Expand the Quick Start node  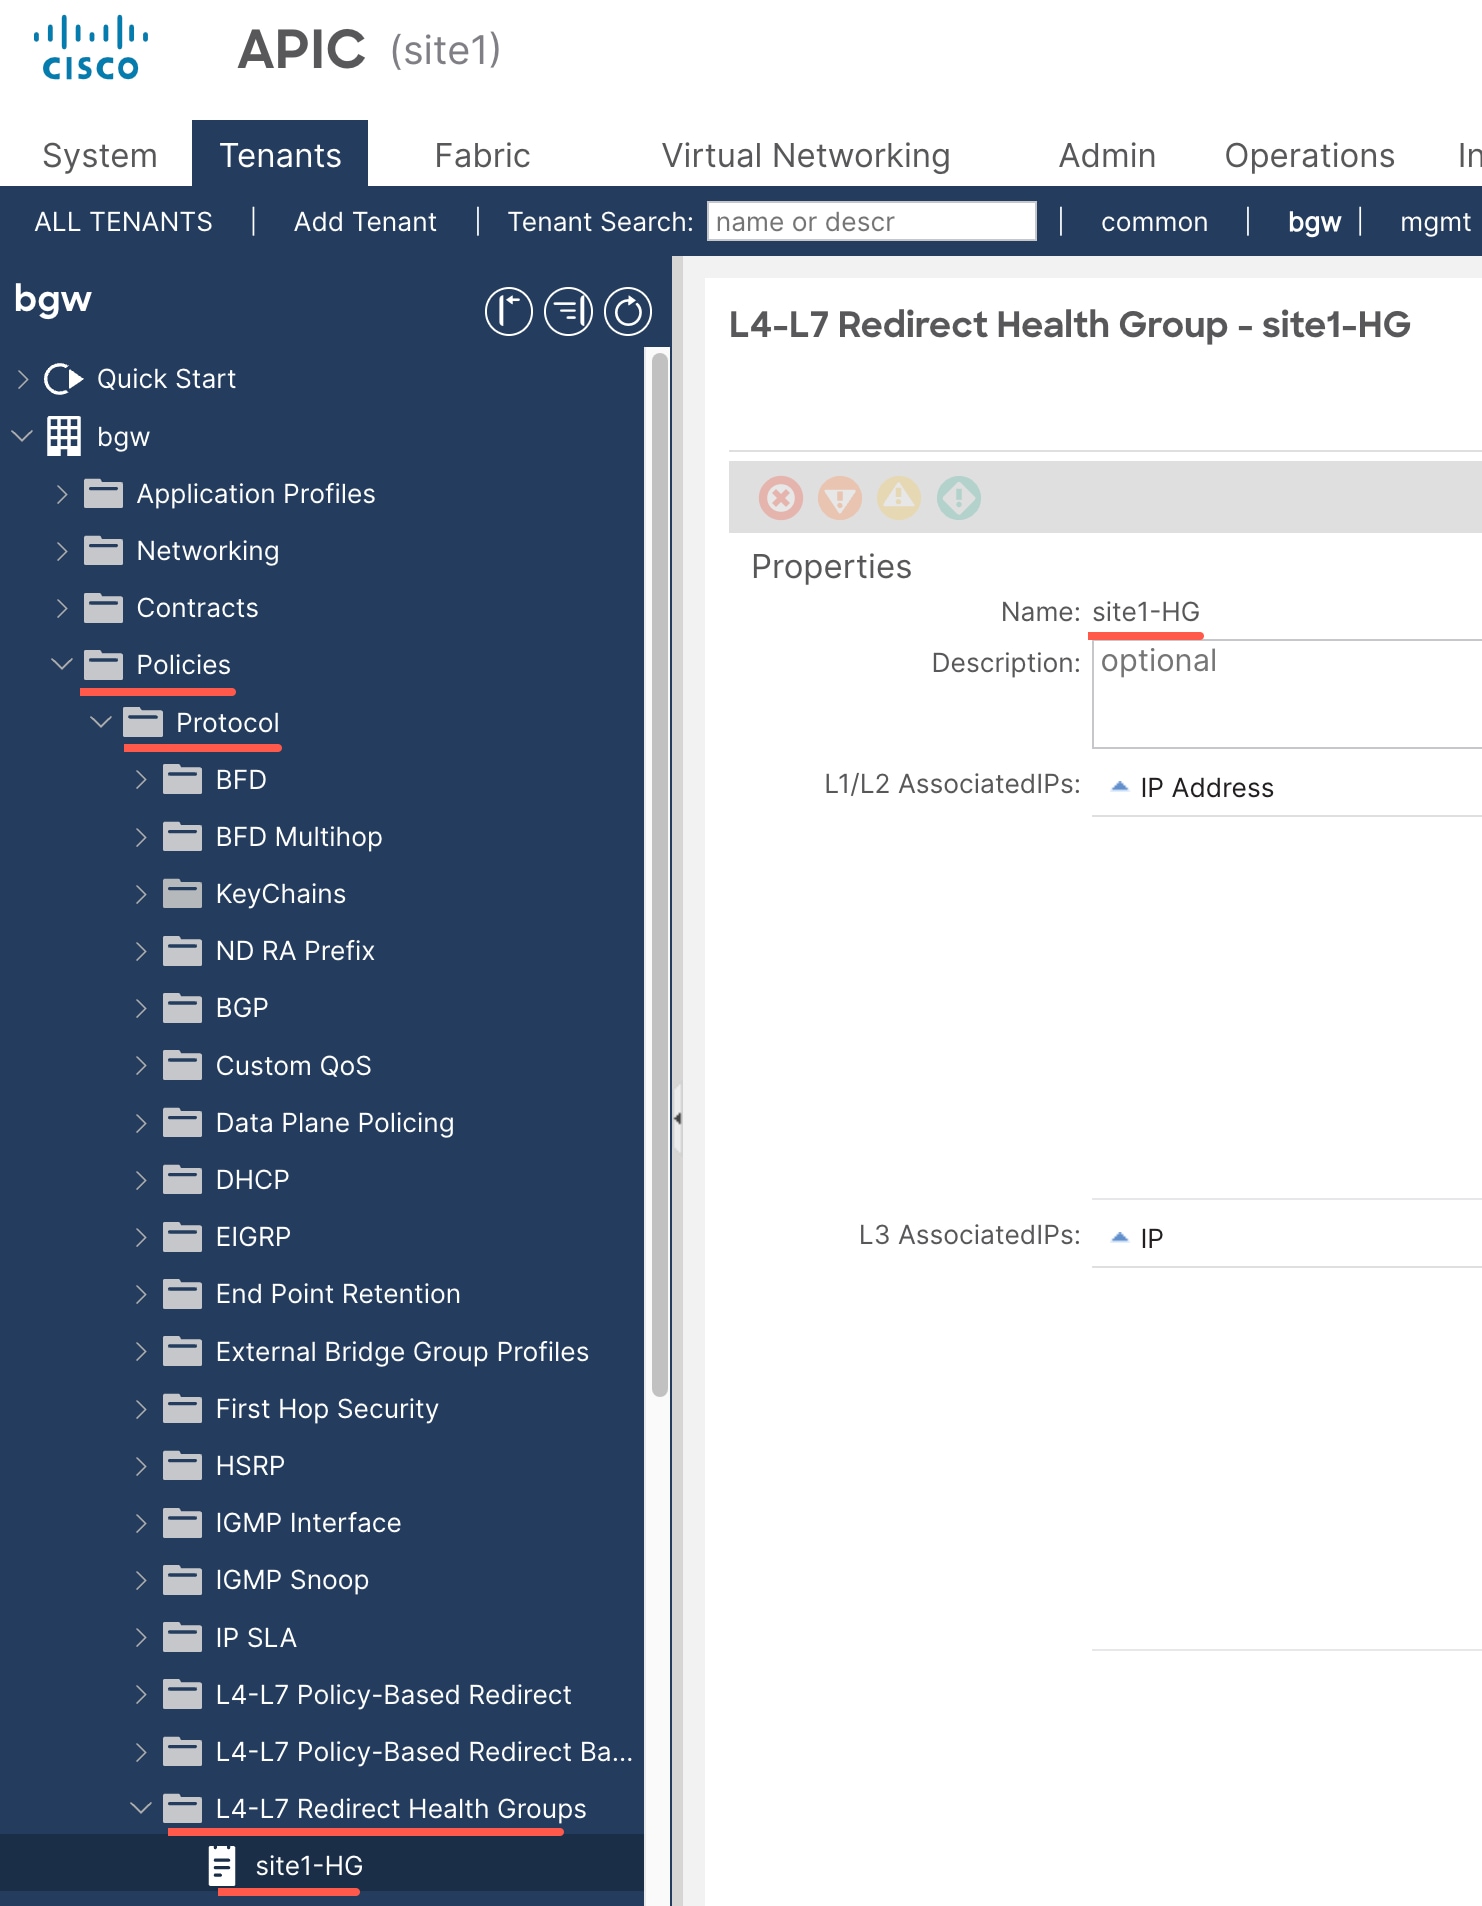(23, 379)
